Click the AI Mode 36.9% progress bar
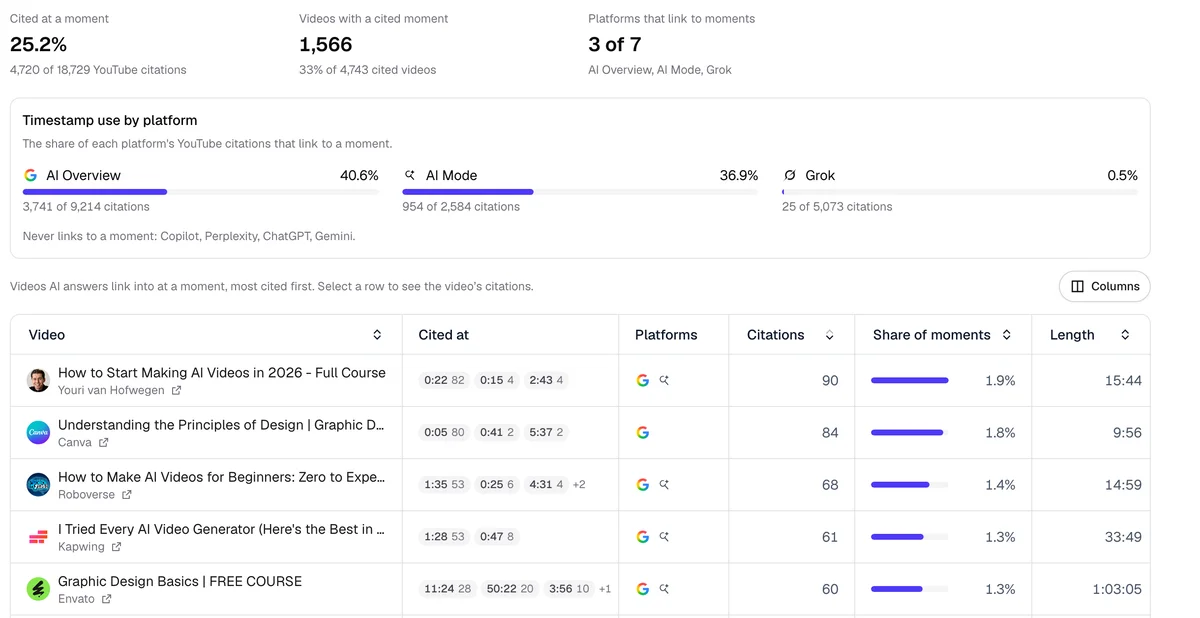Image resolution: width=1200 pixels, height=618 pixels. (x=580, y=192)
